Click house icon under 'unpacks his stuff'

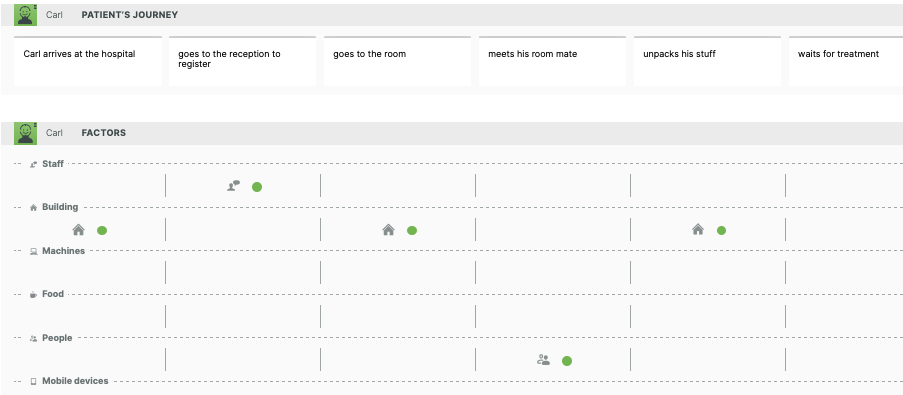(x=698, y=230)
